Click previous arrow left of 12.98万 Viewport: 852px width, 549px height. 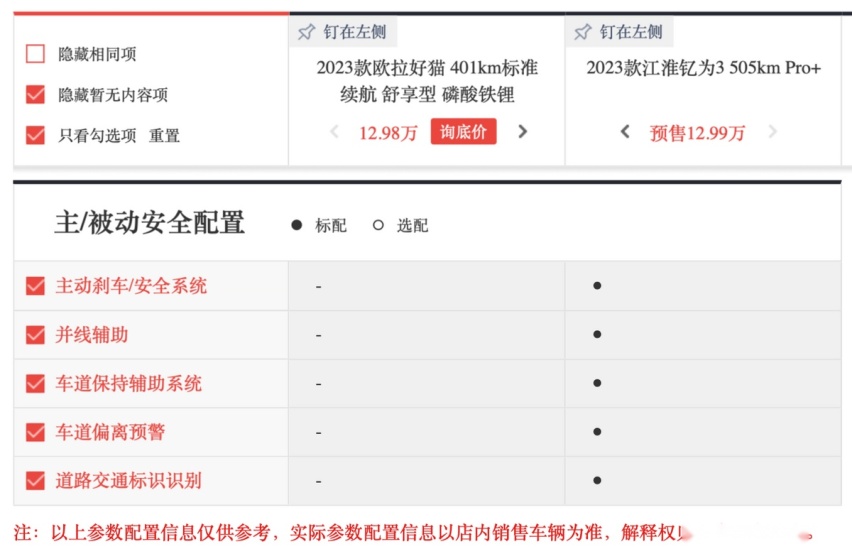(x=334, y=132)
